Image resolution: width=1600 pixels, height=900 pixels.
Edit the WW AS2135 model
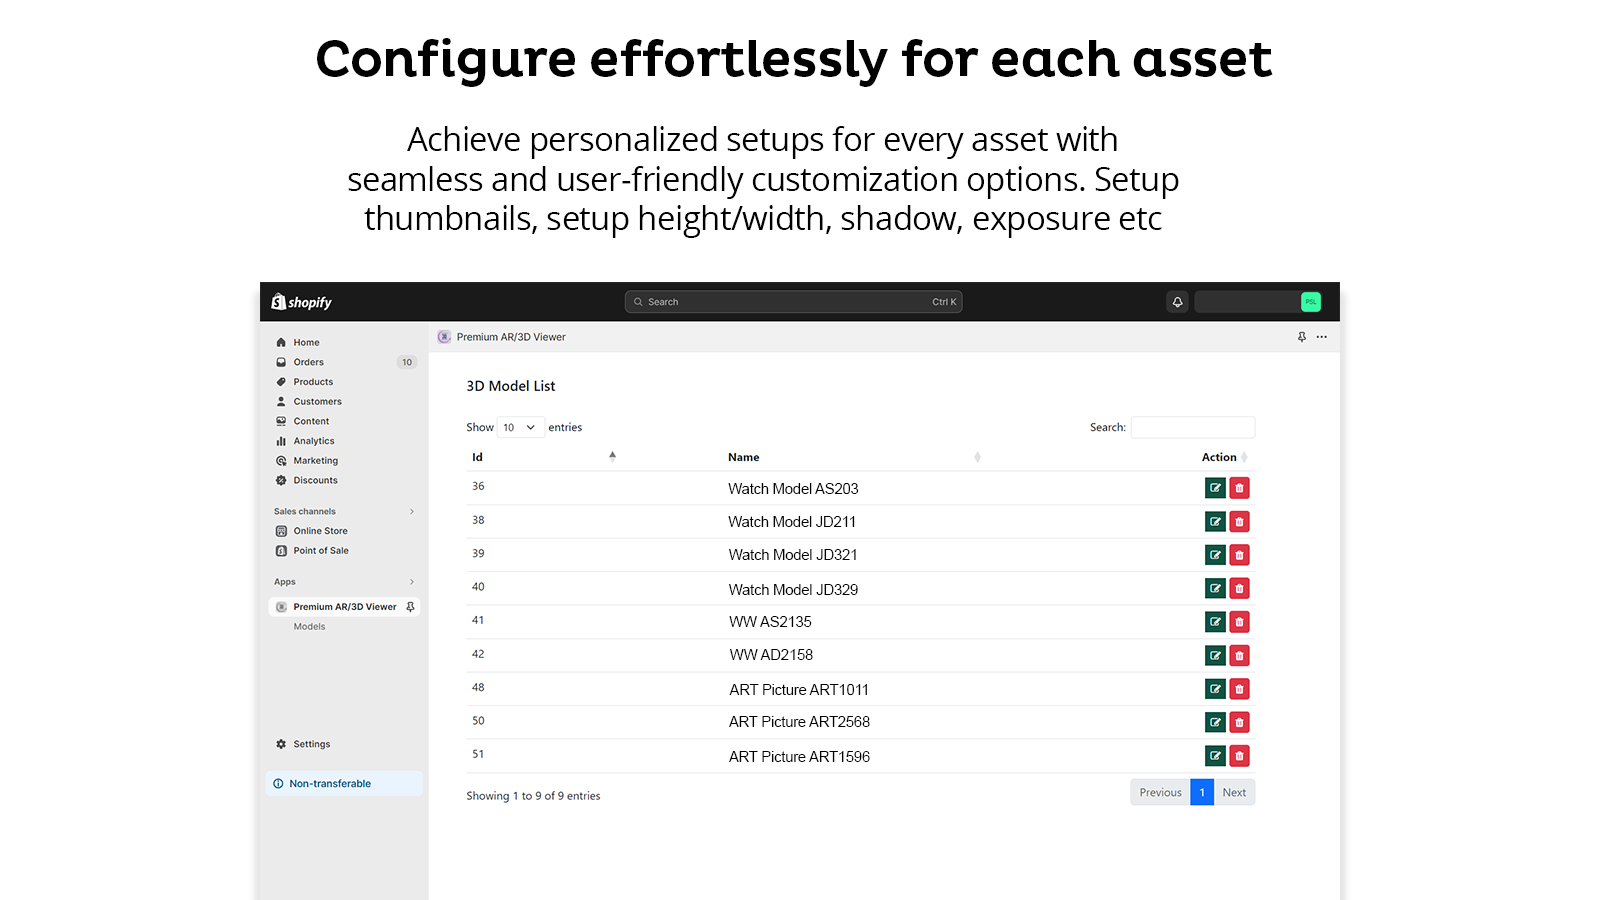pyautogui.click(x=1215, y=622)
